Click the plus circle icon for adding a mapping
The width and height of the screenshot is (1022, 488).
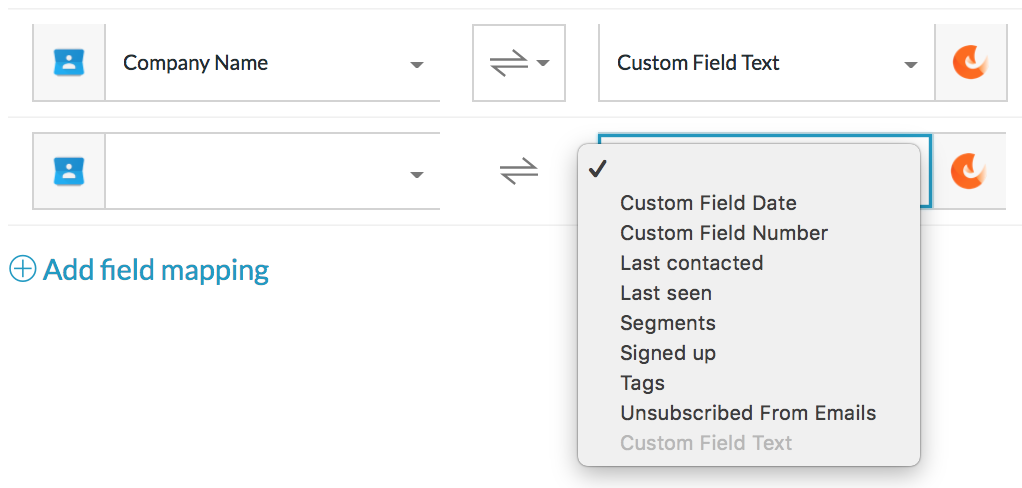[x=22, y=269]
